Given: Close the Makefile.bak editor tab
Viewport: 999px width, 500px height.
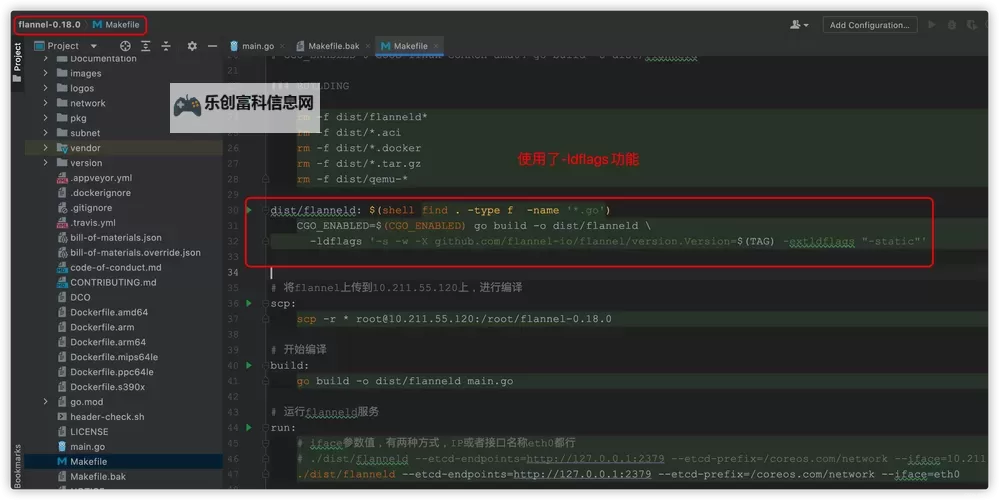Looking at the screenshot, I should click(x=368, y=46).
